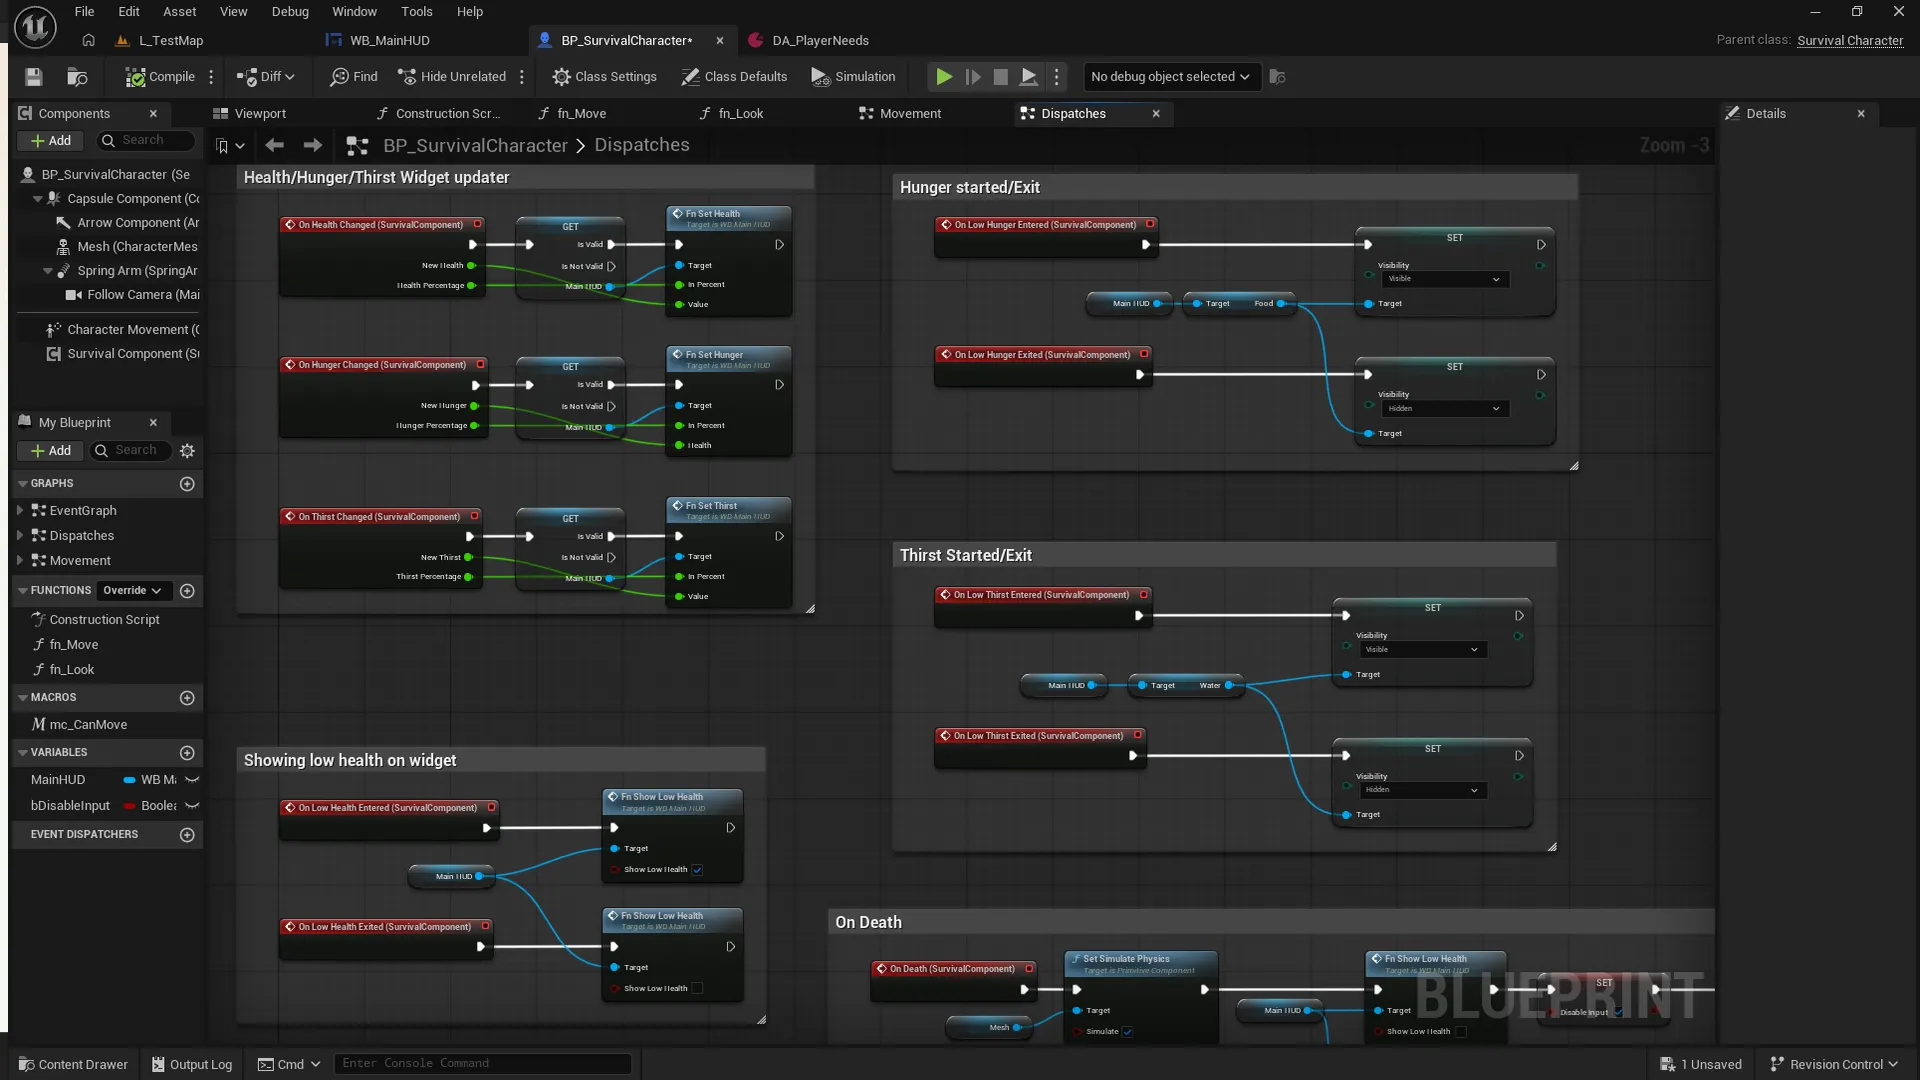Screen dimensions: 1920x1080
Task: Click the console command input field
Action: click(x=482, y=1064)
